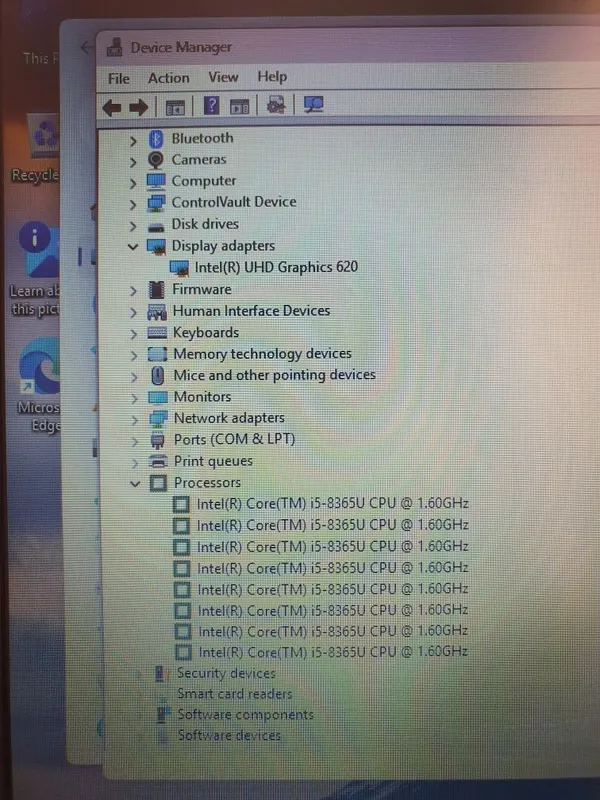Viewport: 600px width, 800px height.
Task: Click the Disk drives icon
Action: pyautogui.click(x=156, y=227)
